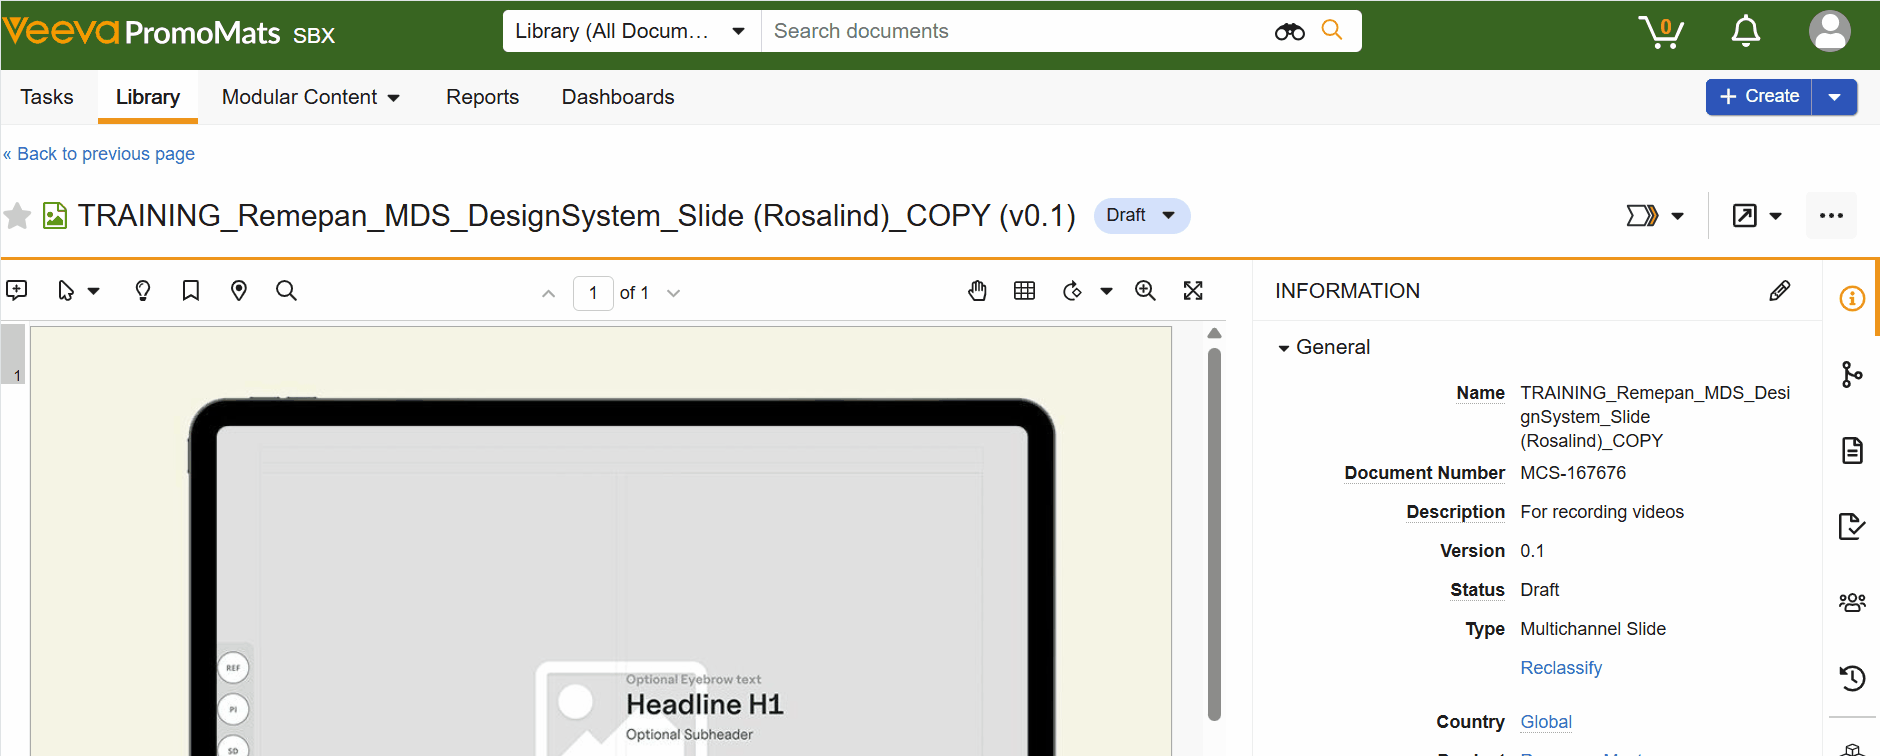
Task: Open the notifications bell
Action: point(1745,32)
